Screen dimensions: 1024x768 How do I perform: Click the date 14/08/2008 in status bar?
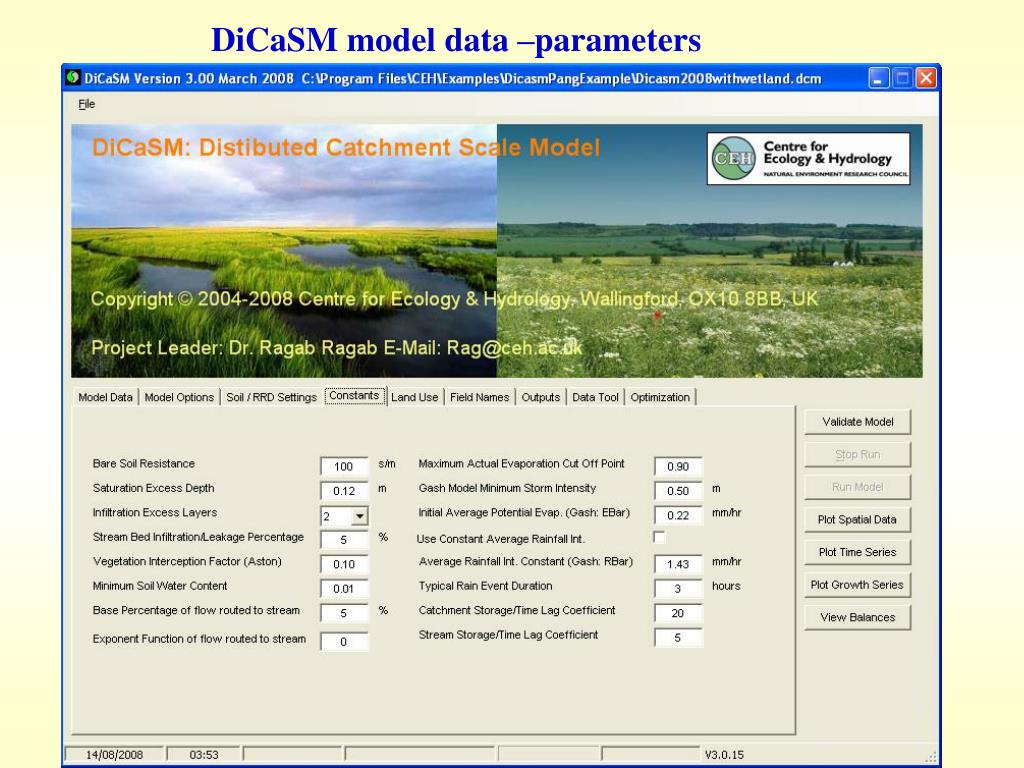pyautogui.click(x=114, y=754)
